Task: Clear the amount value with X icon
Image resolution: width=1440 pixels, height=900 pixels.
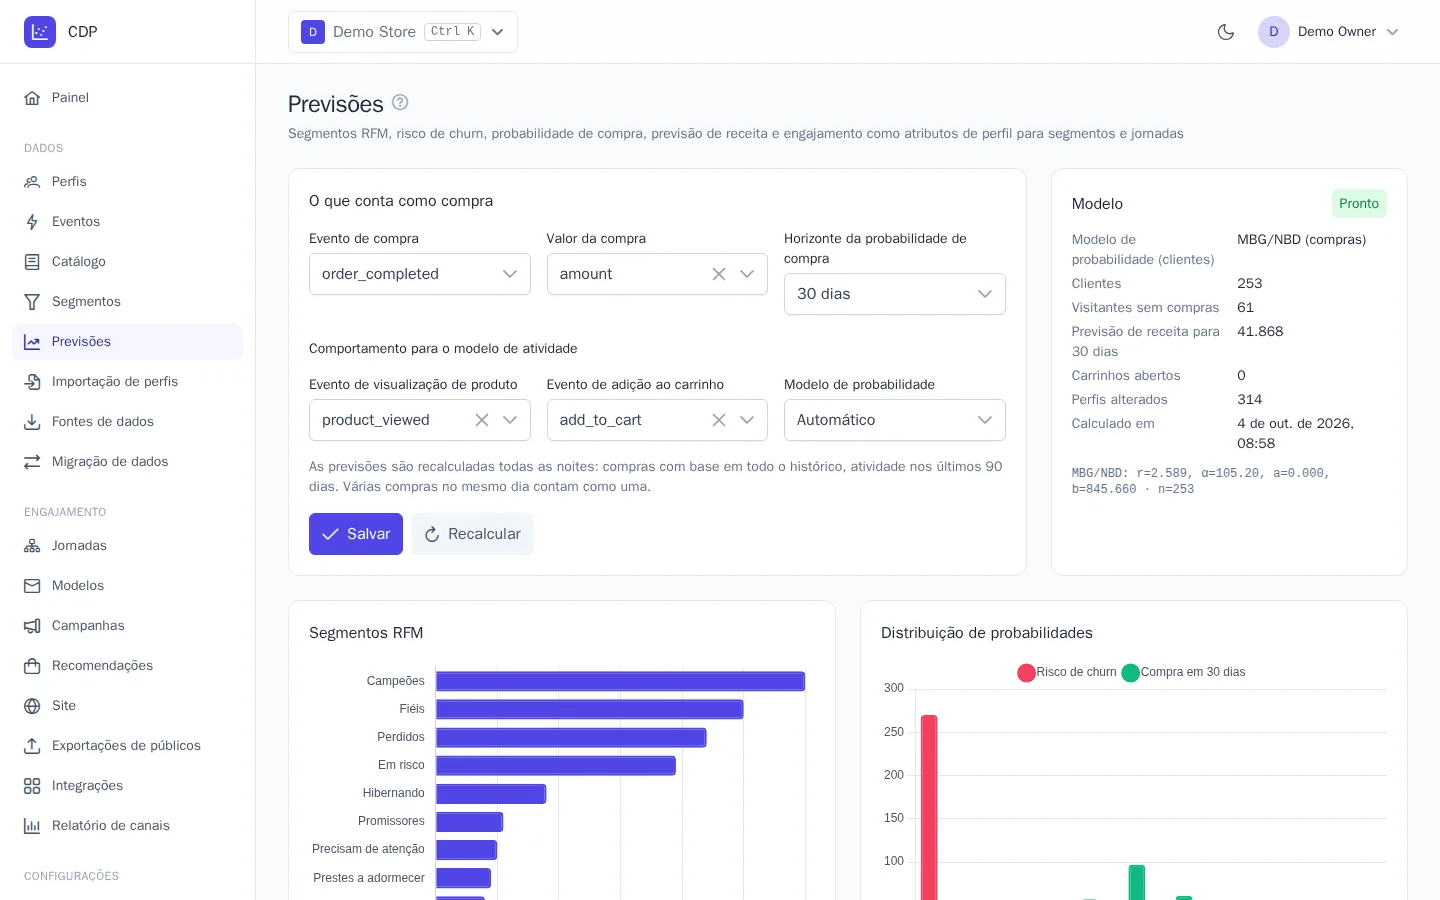Action: 719,274
